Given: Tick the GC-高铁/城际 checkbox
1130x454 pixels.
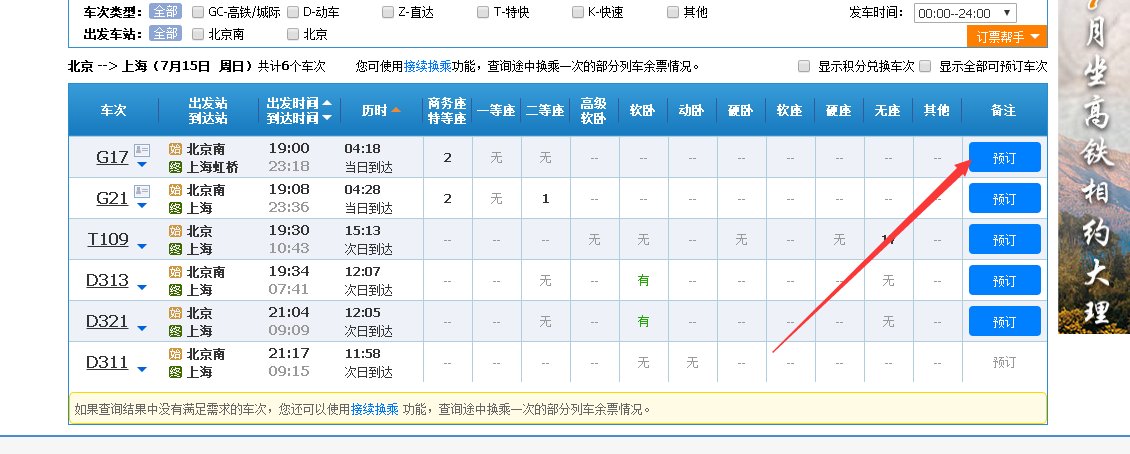Looking at the screenshot, I should 198,12.
